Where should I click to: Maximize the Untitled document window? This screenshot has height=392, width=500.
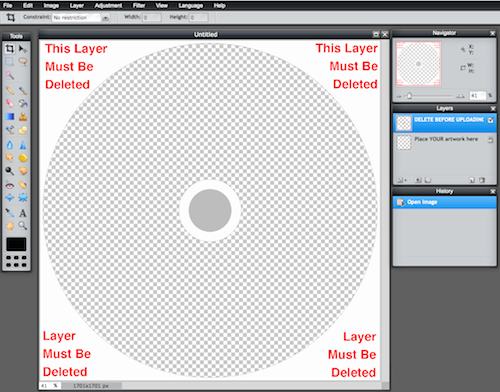point(376,34)
